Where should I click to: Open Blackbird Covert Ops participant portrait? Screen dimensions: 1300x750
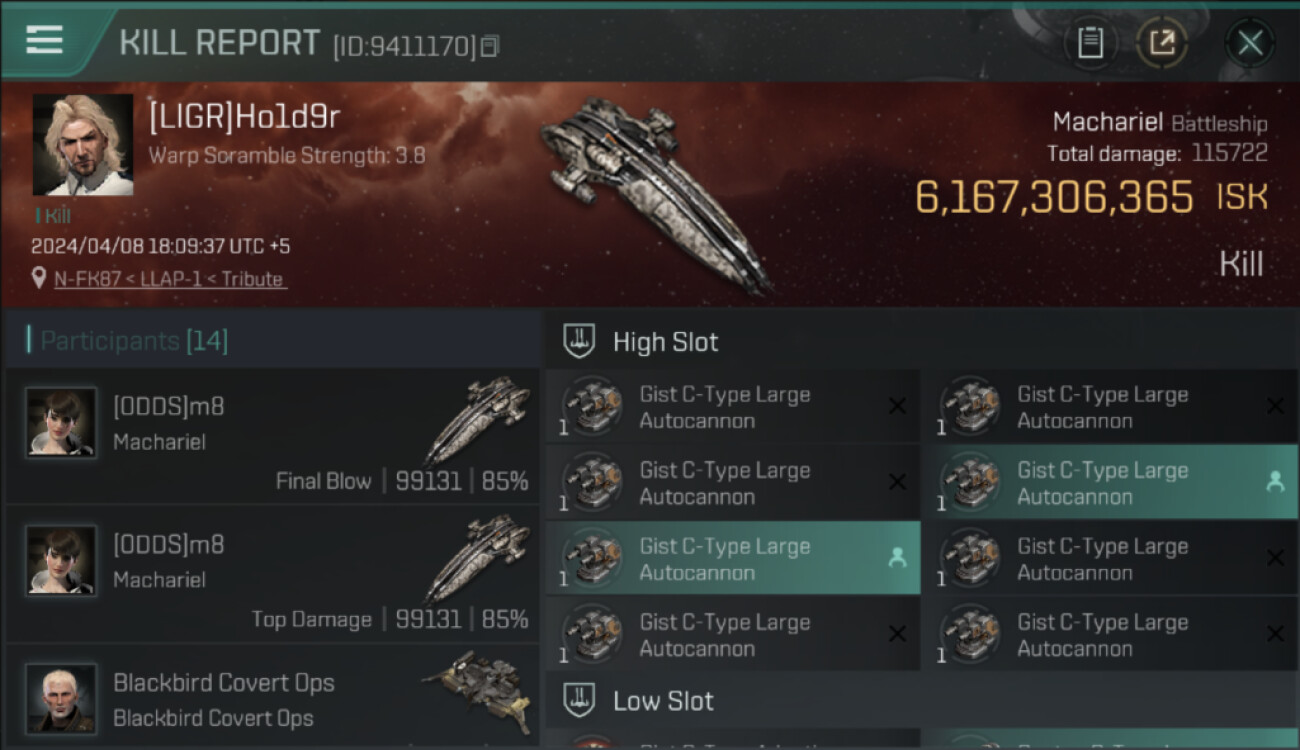tap(62, 697)
